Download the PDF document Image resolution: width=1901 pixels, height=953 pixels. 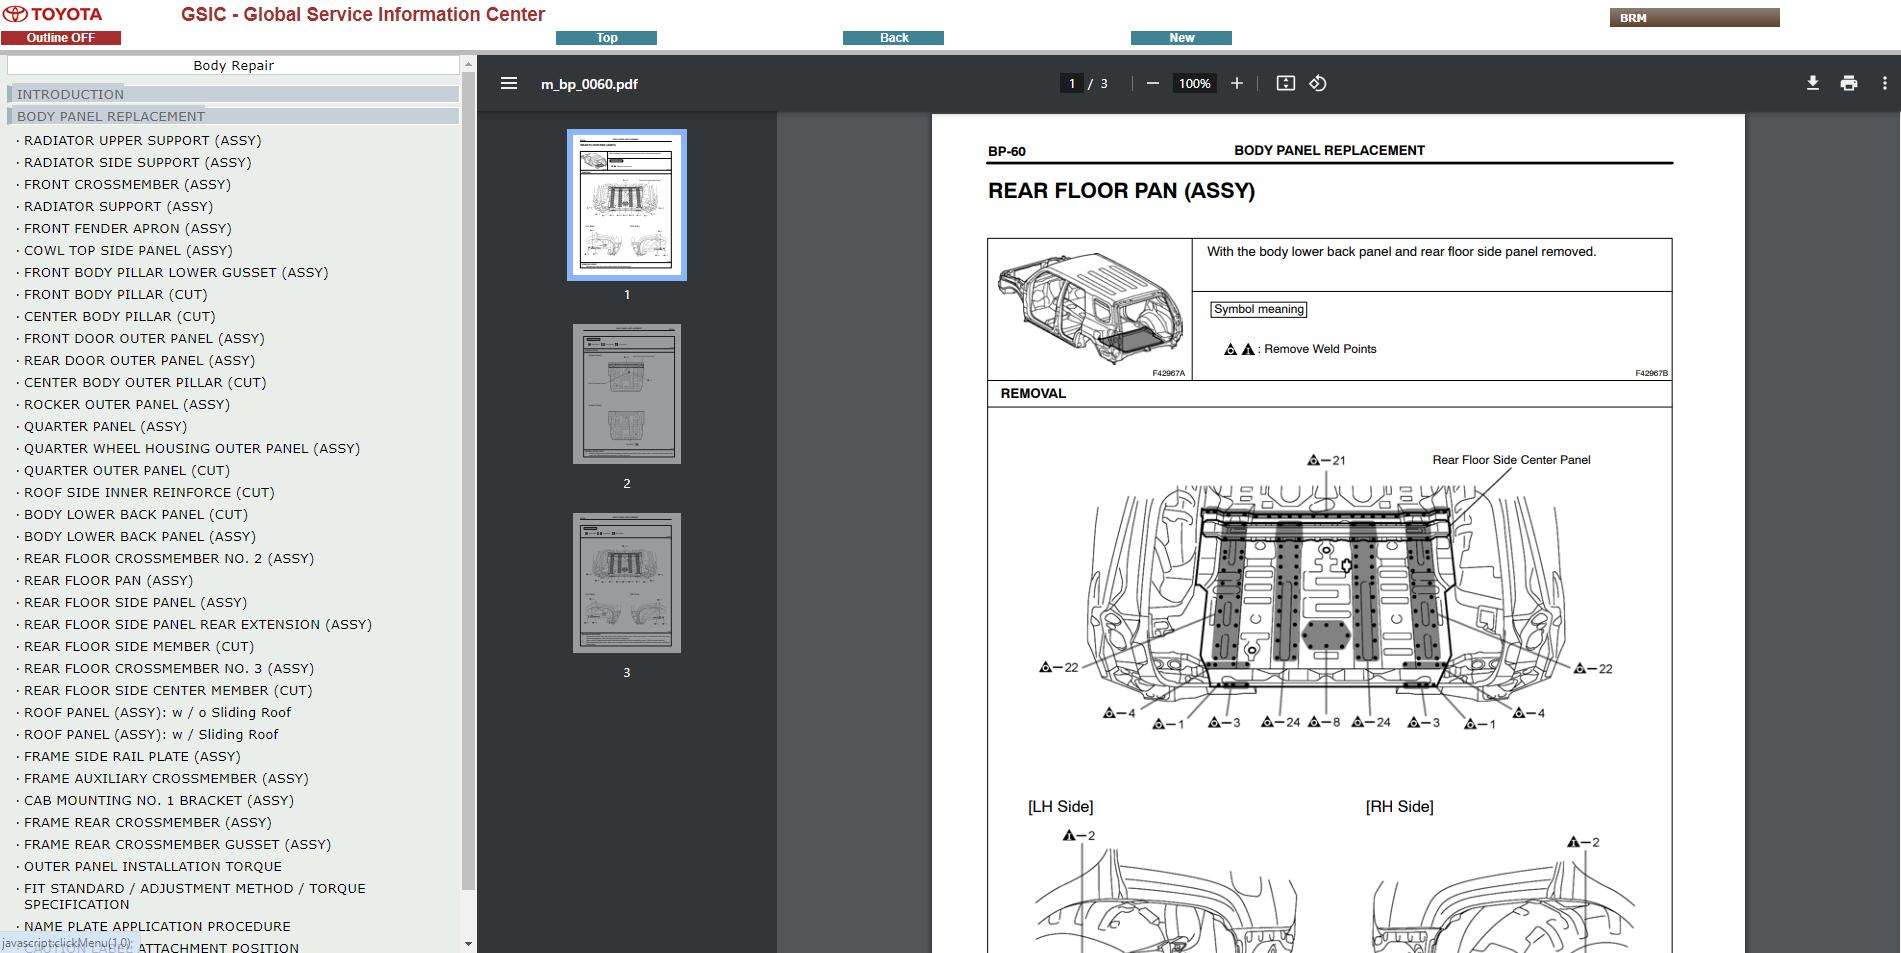1812,84
